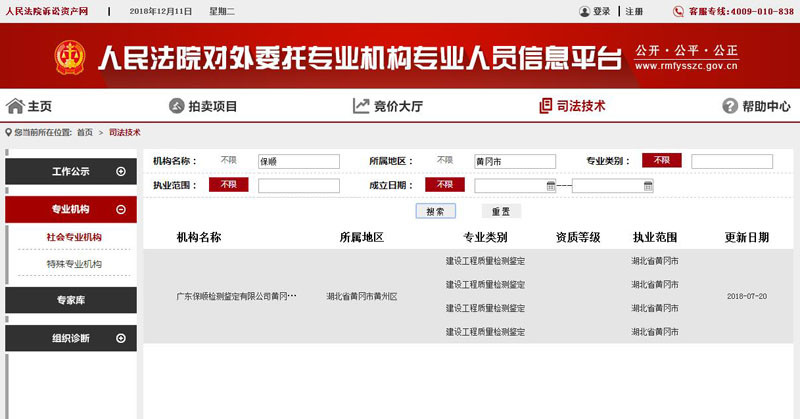This screenshot has height=419, width=800.
Task: Toggle the 不限 option for 专业类别
Action: 661,160
